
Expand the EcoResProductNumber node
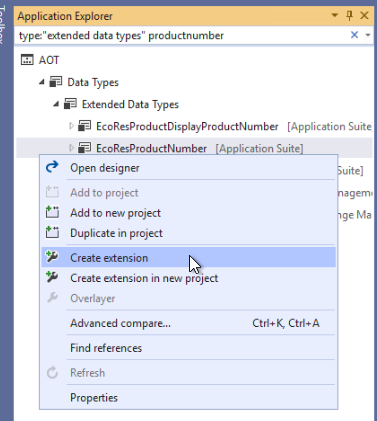[x=71, y=148]
